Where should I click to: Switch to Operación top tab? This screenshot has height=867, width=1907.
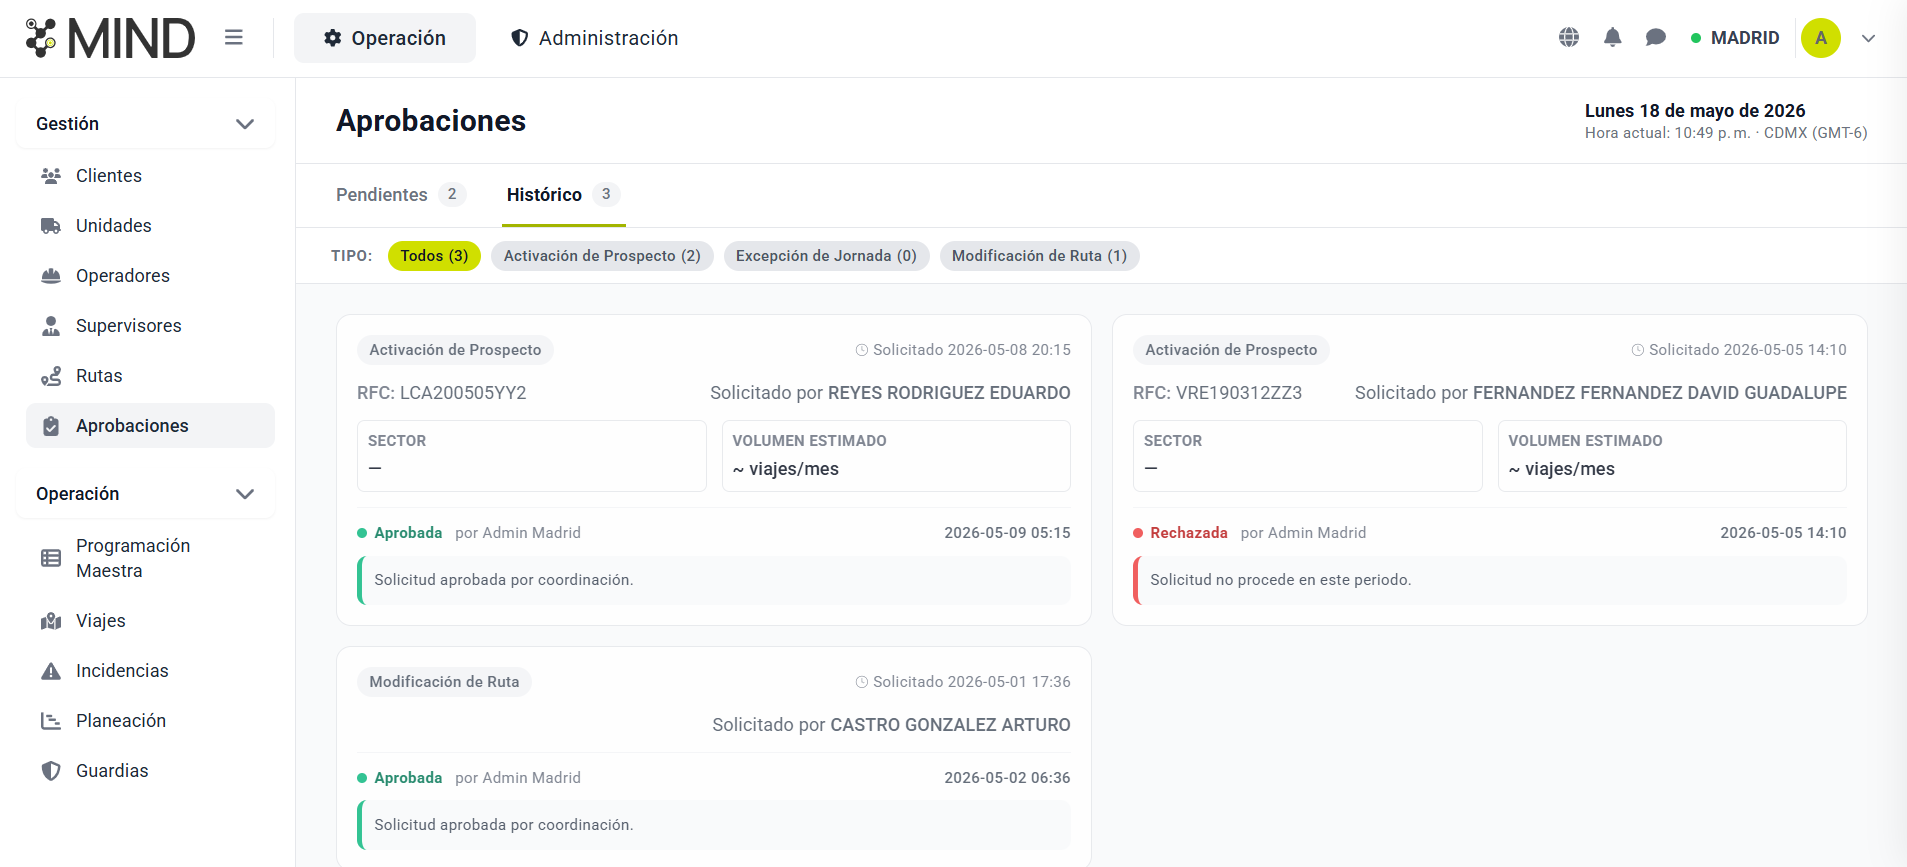pyautogui.click(x=385, y=38)
